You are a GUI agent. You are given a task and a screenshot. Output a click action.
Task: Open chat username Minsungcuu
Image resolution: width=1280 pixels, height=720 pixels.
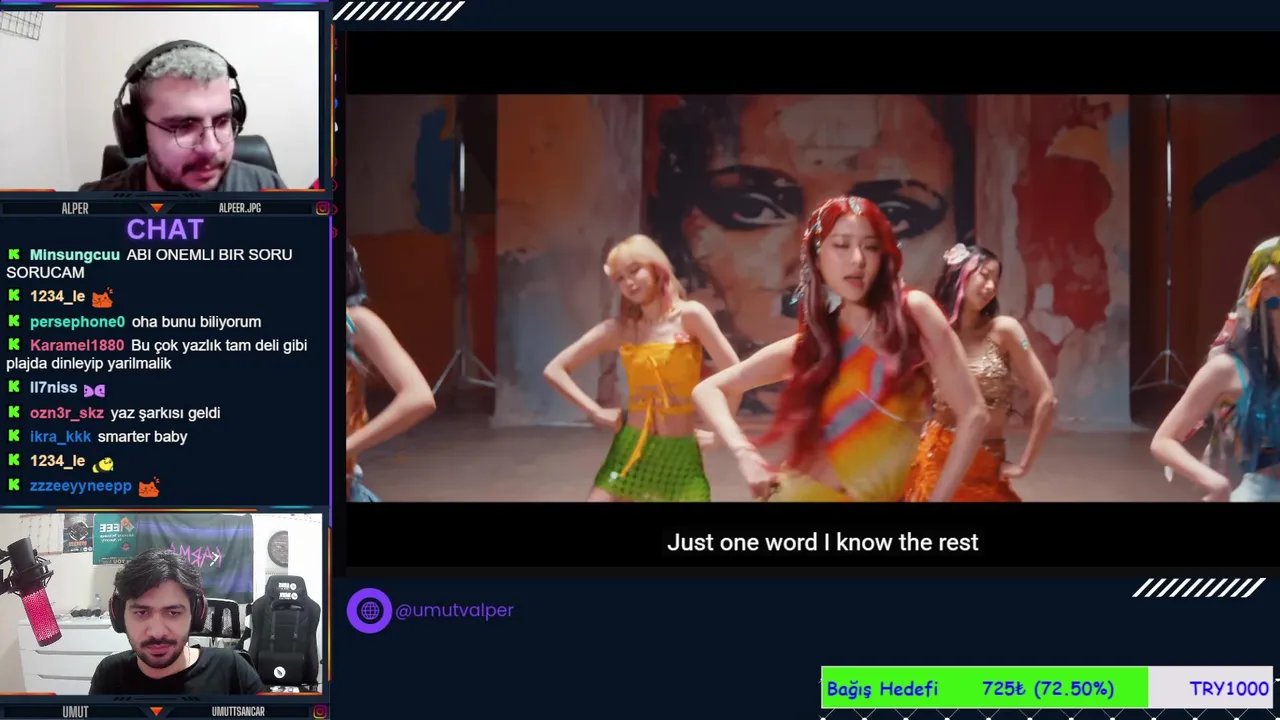75,255
